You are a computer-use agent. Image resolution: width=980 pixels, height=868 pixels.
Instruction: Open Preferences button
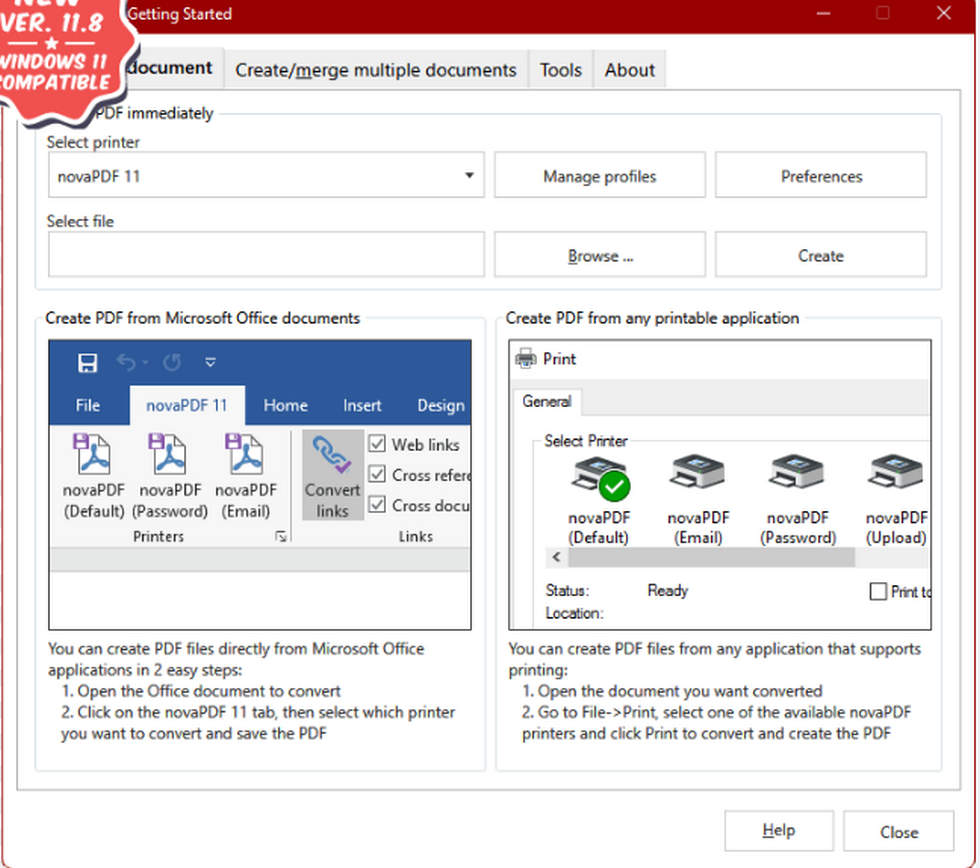pyautogui.click(x=821, y=176)
